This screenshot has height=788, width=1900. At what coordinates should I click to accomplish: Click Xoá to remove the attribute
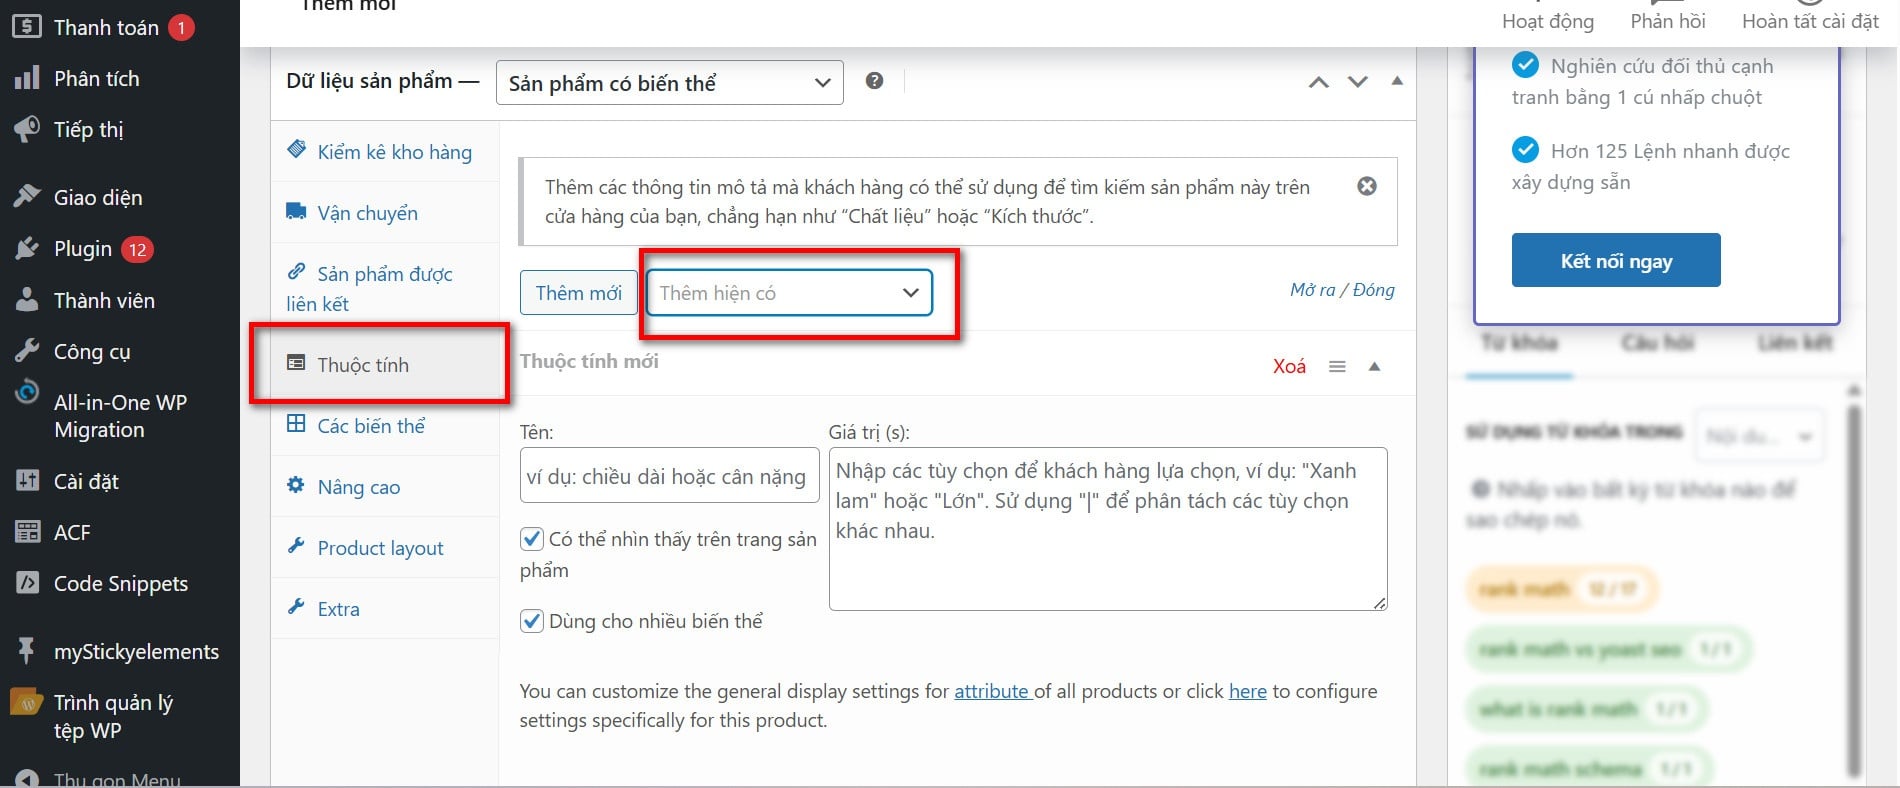pyautogui.click(x=1289, y=367)
